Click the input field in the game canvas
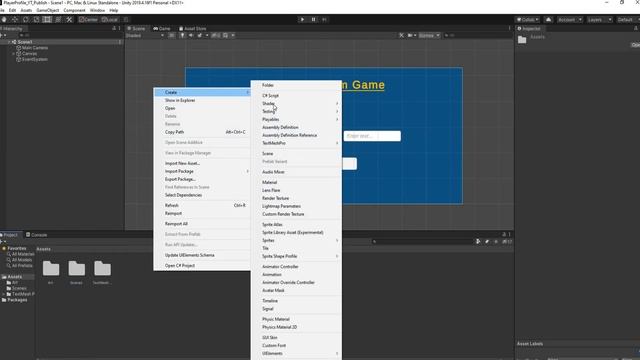 point(372,136)
